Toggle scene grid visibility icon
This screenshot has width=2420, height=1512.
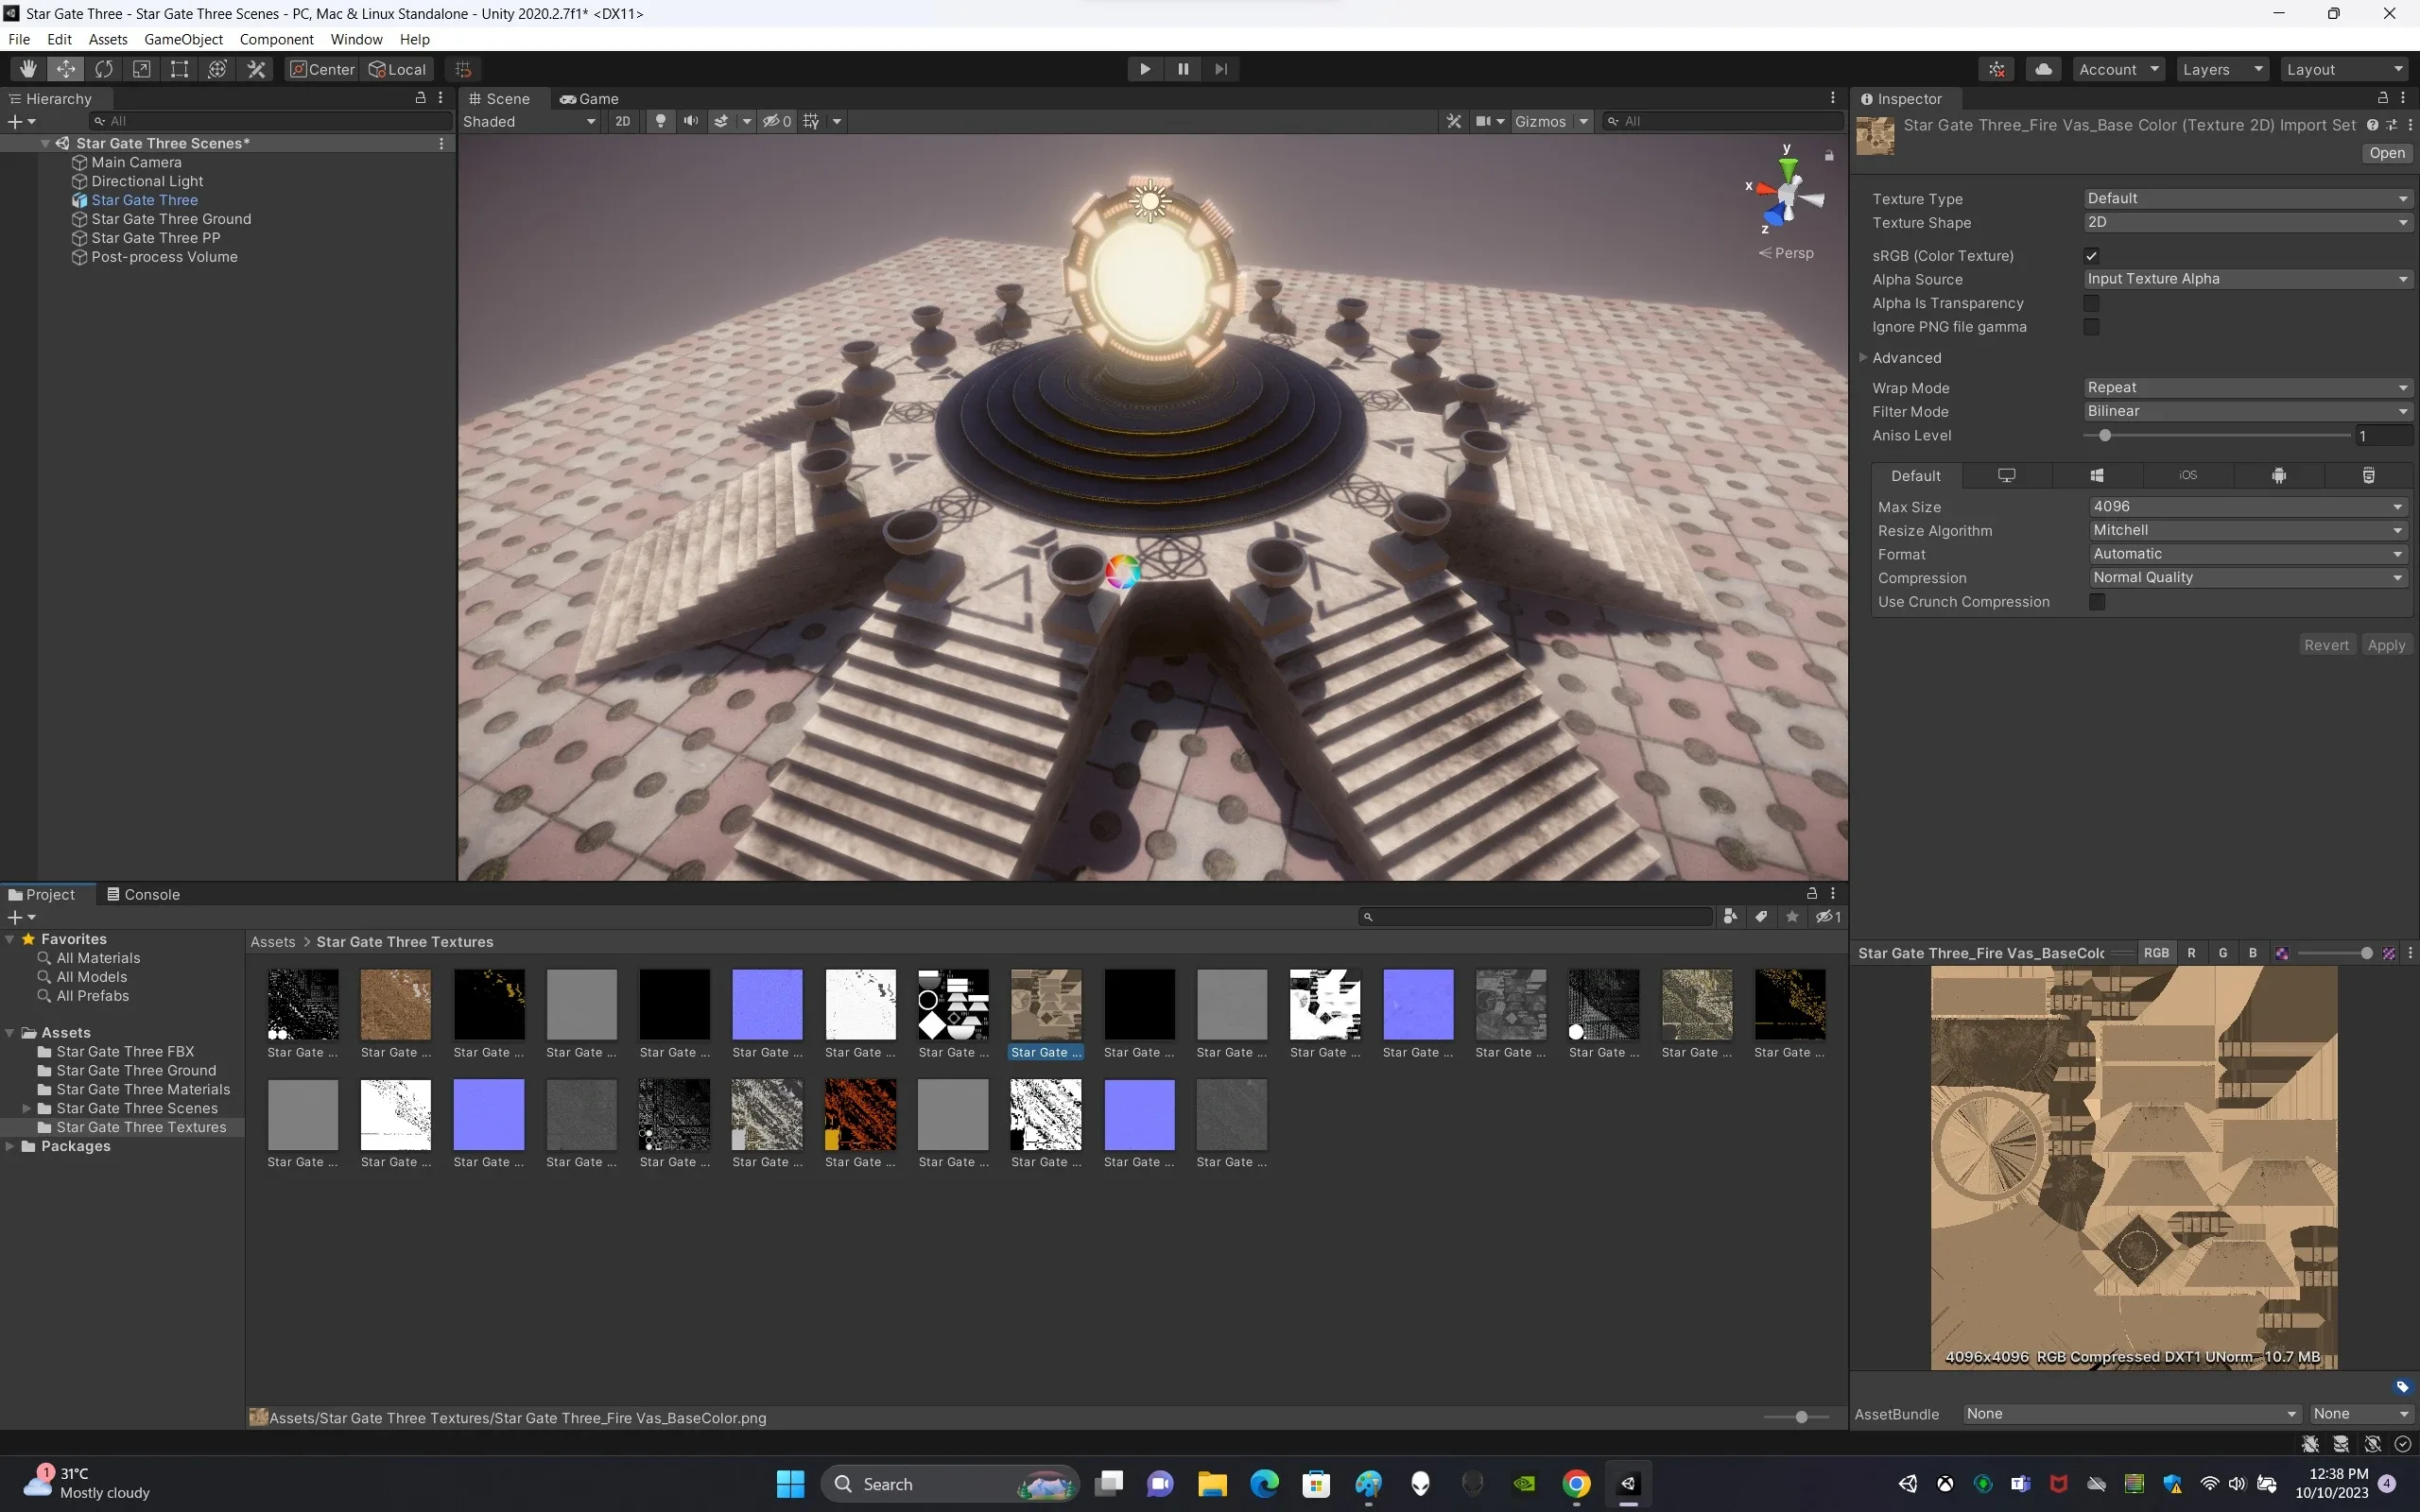tap(811, 121)
